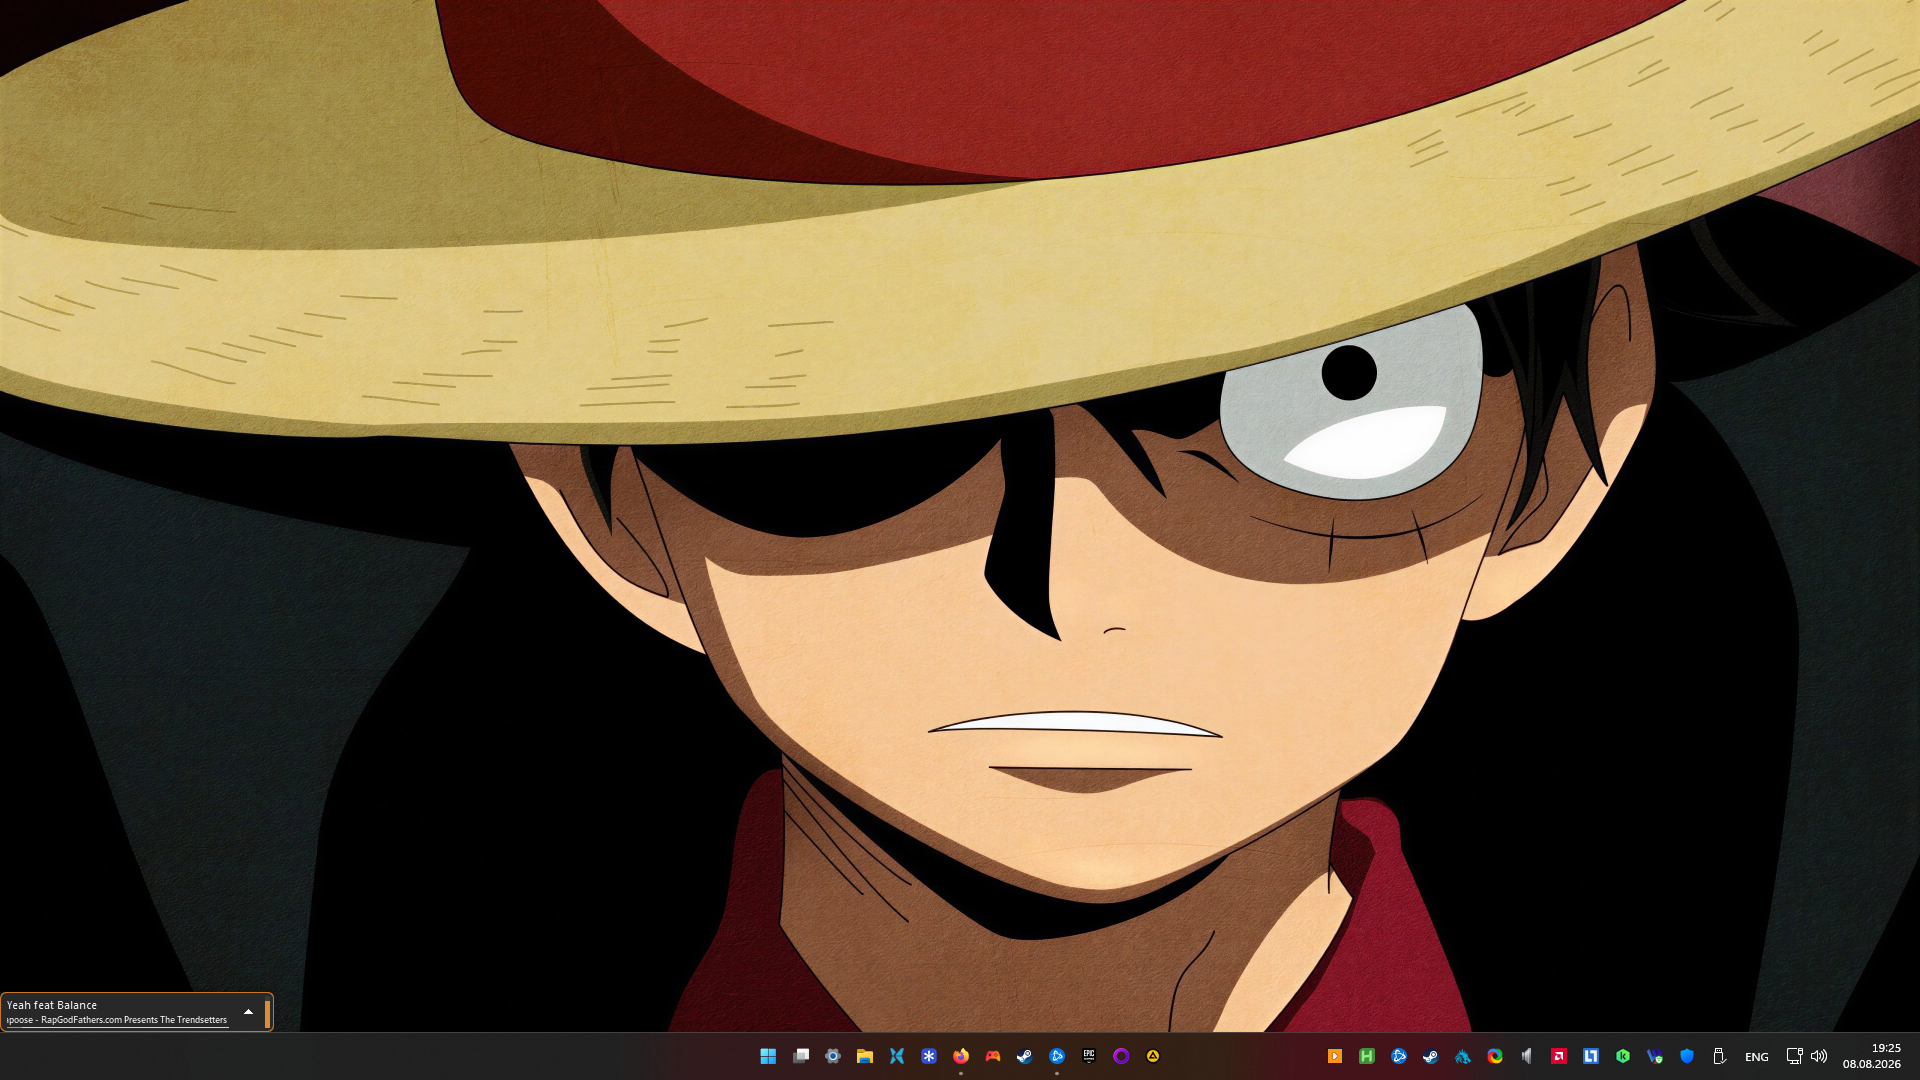Launch Steam from the pinned taskbar apps
This screenshot has width=1920, height=1080.
pos(1025,1056)
